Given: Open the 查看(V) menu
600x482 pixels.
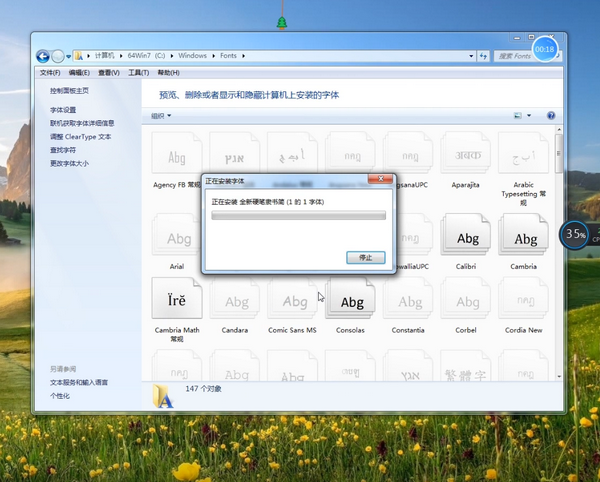Looking at the screenshot, I should 109,73.
